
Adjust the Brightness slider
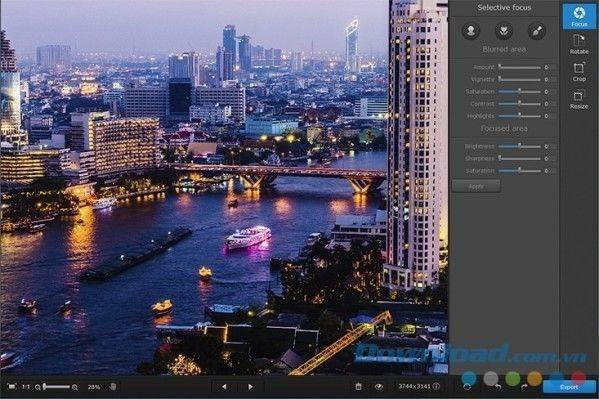(520, 146)
